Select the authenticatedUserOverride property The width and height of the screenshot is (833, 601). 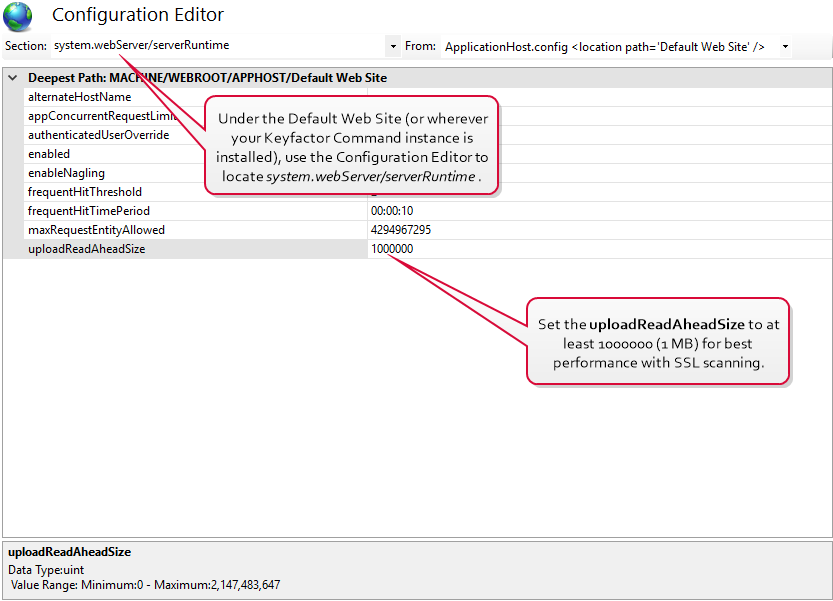(98, 135)
